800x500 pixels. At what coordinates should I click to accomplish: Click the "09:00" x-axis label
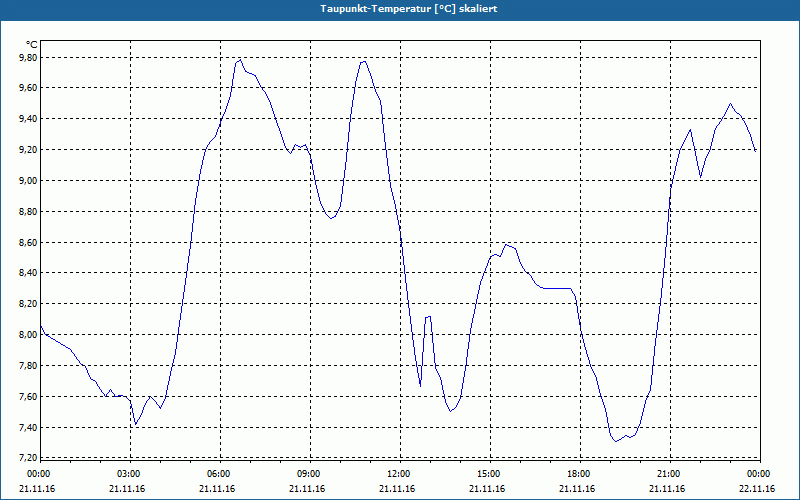[x=310, y=474]
